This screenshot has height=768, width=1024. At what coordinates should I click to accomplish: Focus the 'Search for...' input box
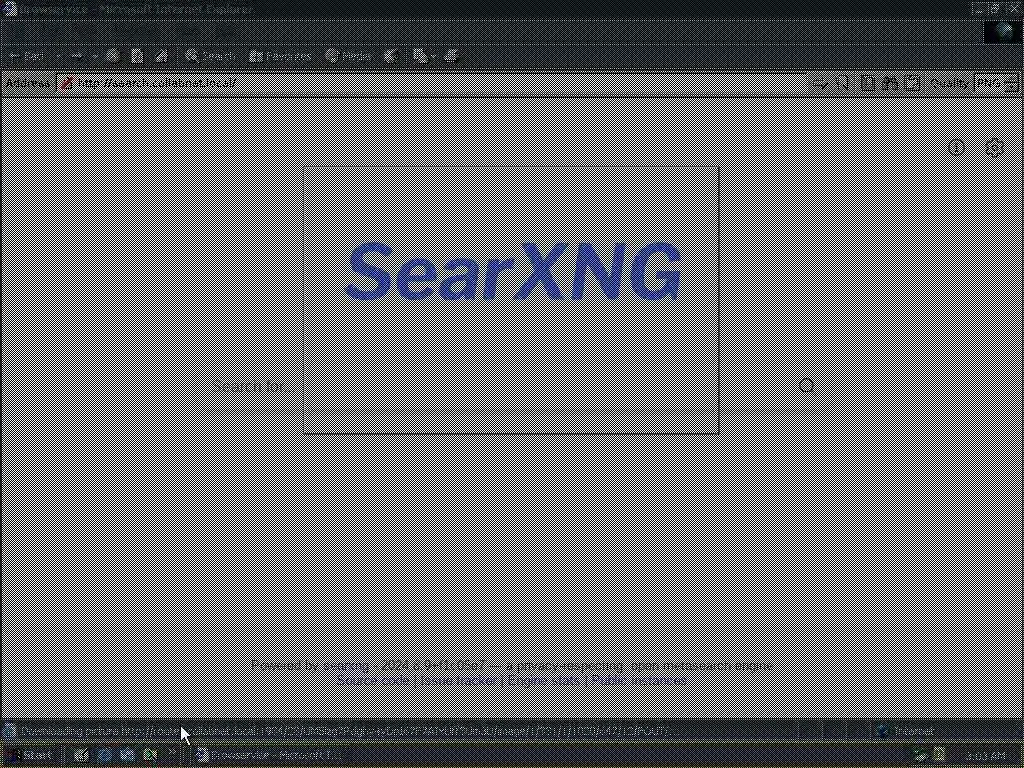pos(496,386)
